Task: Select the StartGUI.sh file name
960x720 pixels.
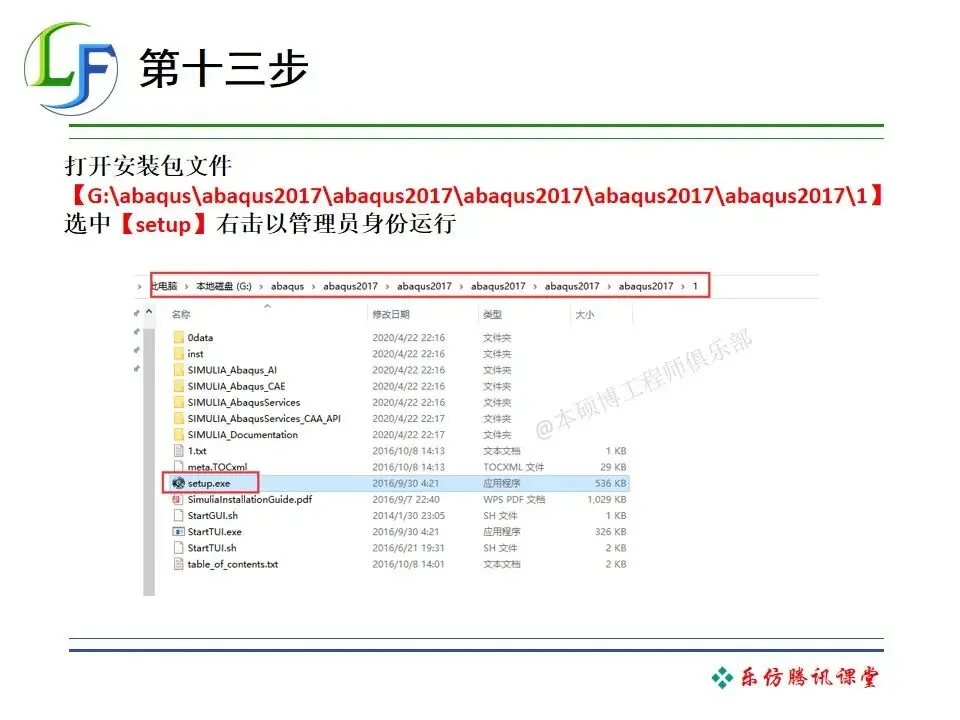Action: pyautogui.click(x=212, y=516)
